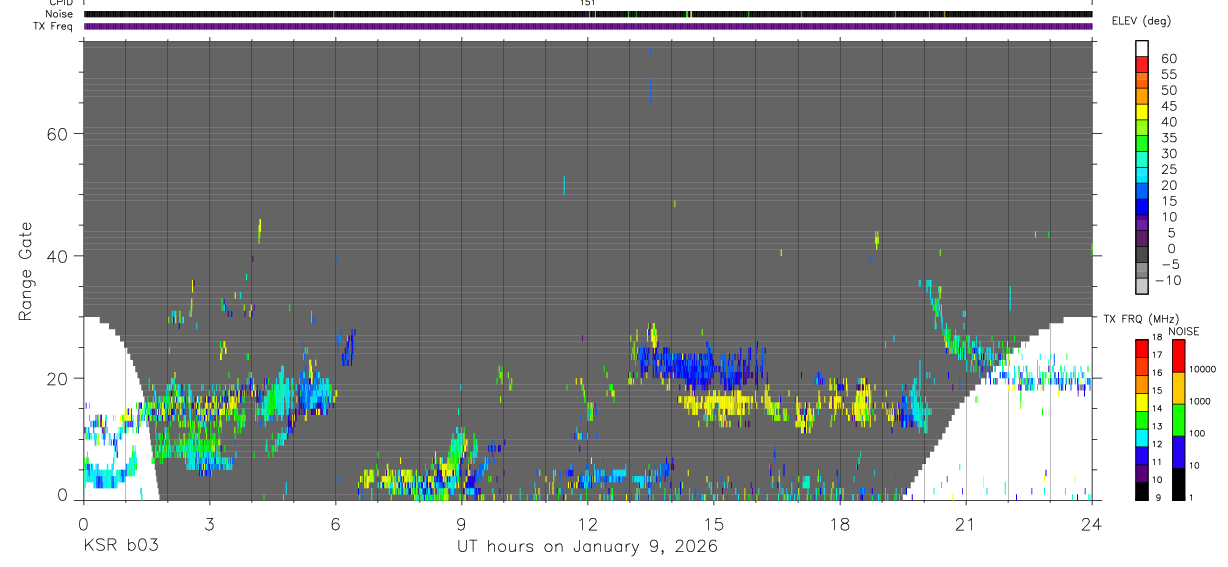Click the 21 hour tick label
The width and height of the screenshot is (1228, 567).
[966, 523]
